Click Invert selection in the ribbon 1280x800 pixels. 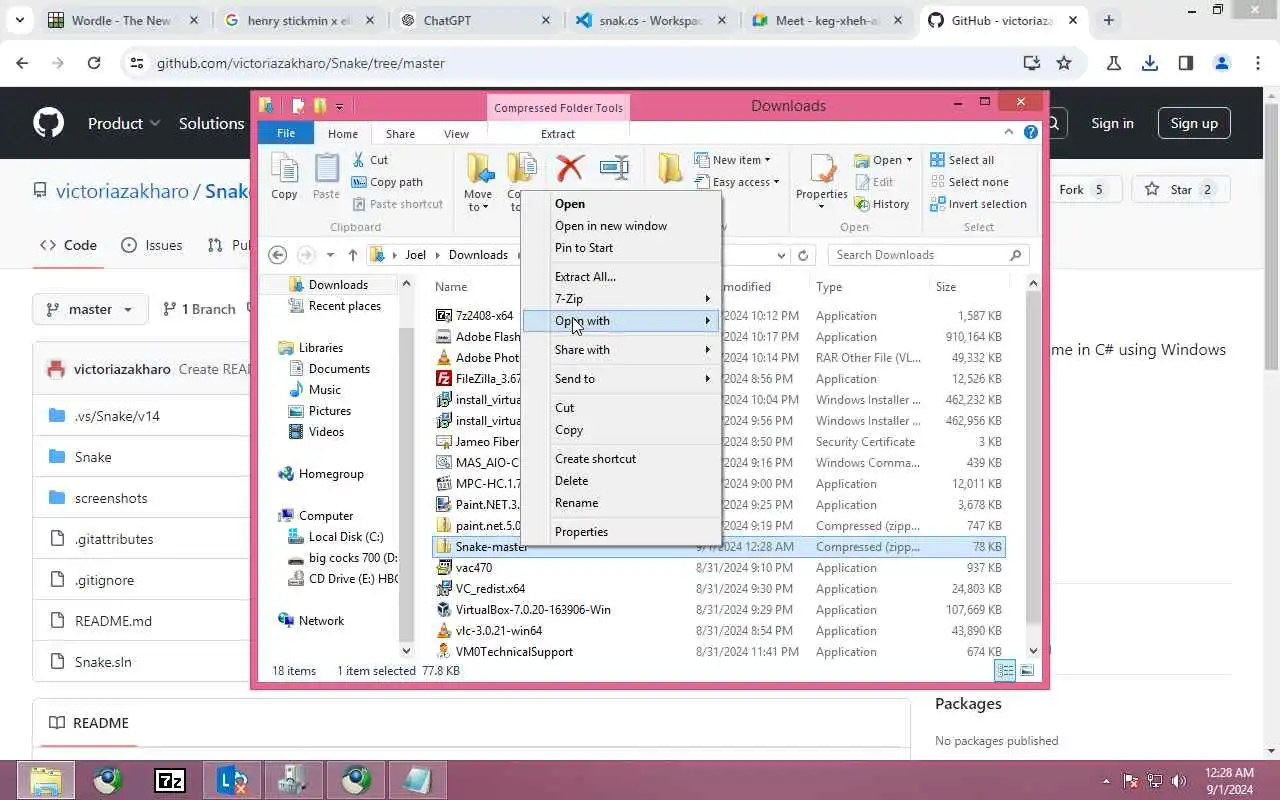(x=978, y=204)
